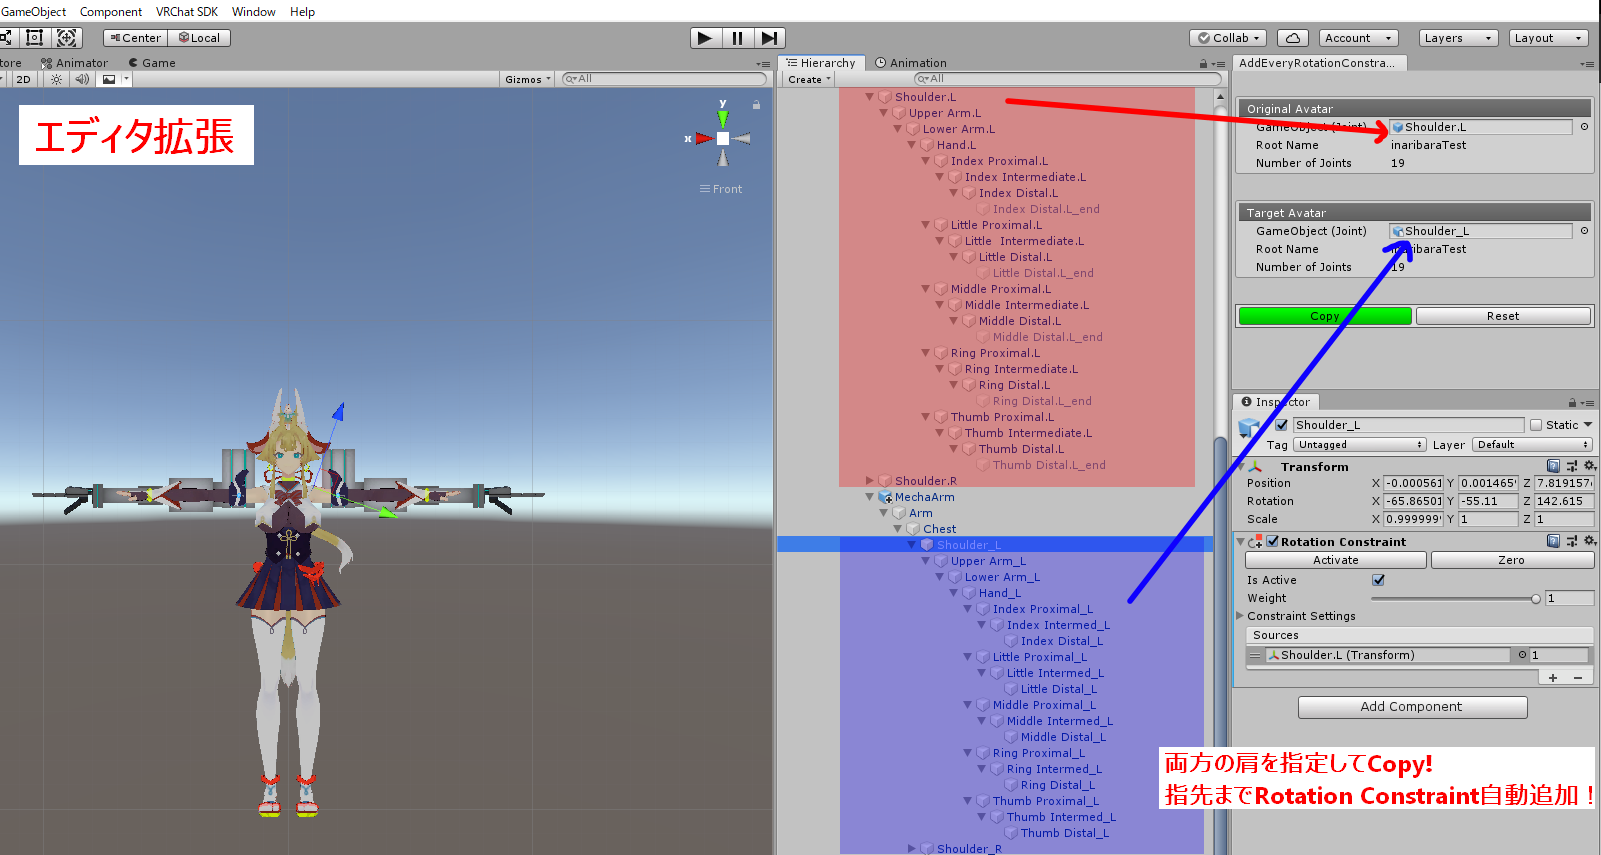Screen dimensions: 1601x855
Task: Lock the scene gizmo rotation
Action: (756, 104)
